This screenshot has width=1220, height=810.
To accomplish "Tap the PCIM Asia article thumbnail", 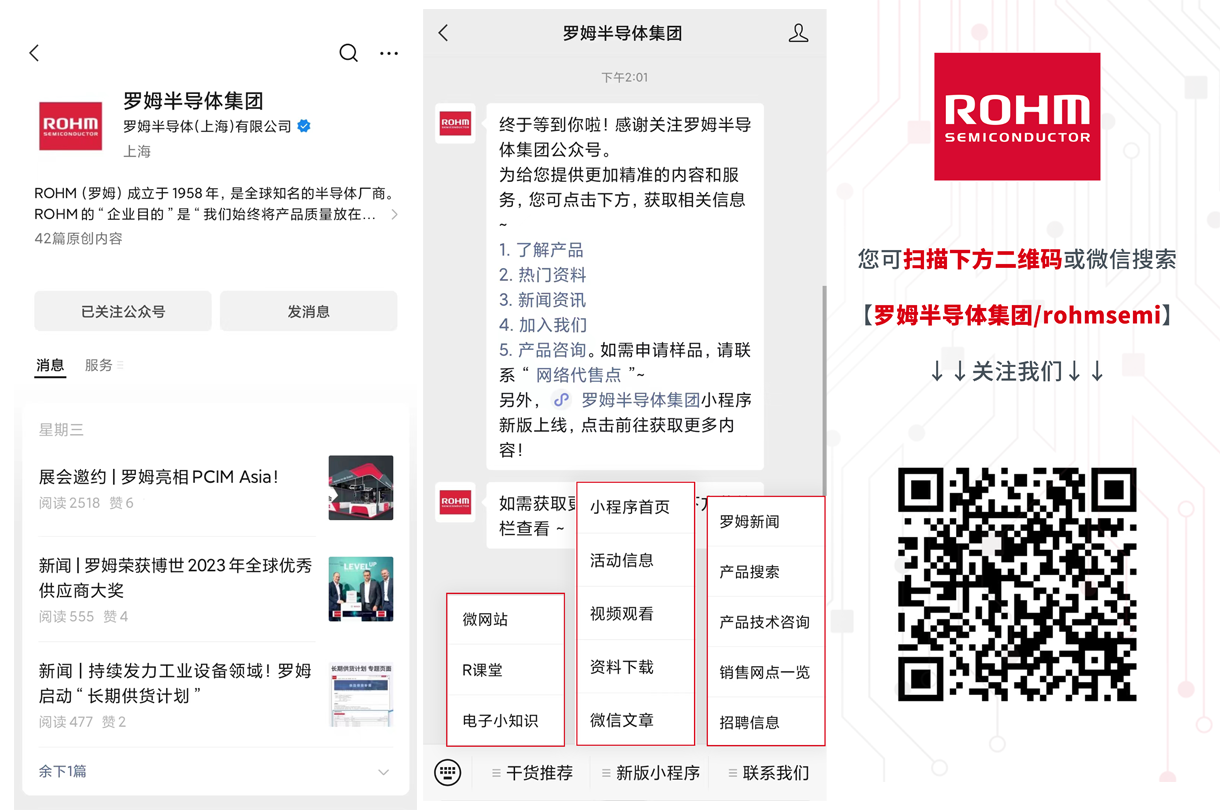I will [360, 490].
